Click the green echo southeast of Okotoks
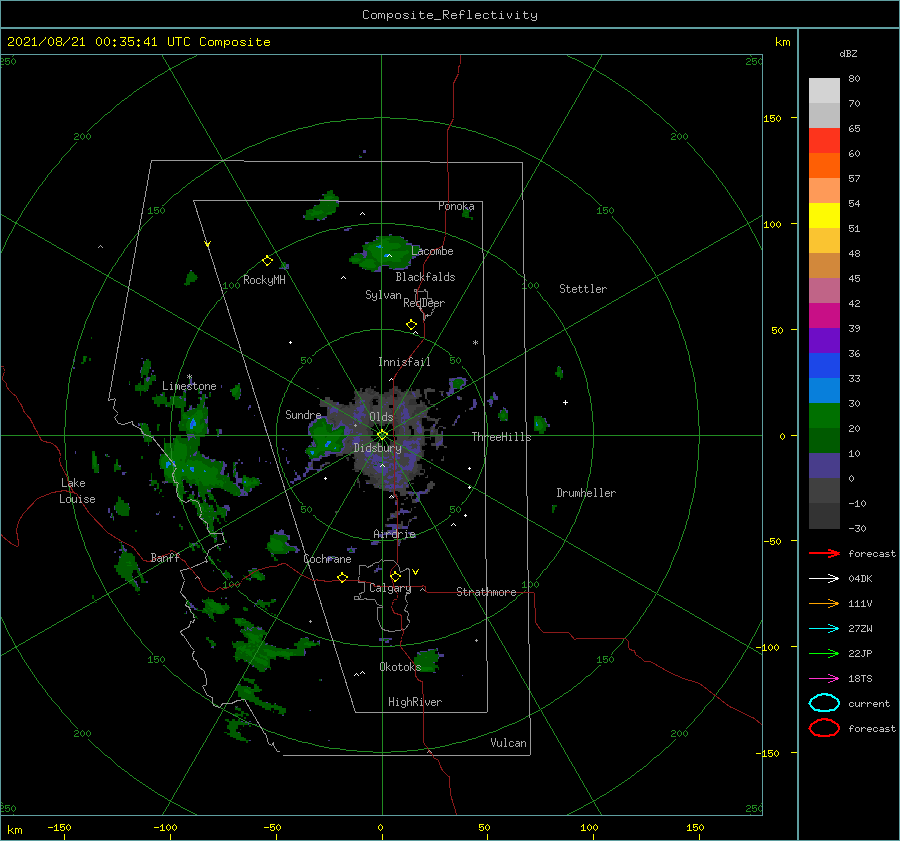The height and width of the screenshot is (841, 900). tap(428, 661)
